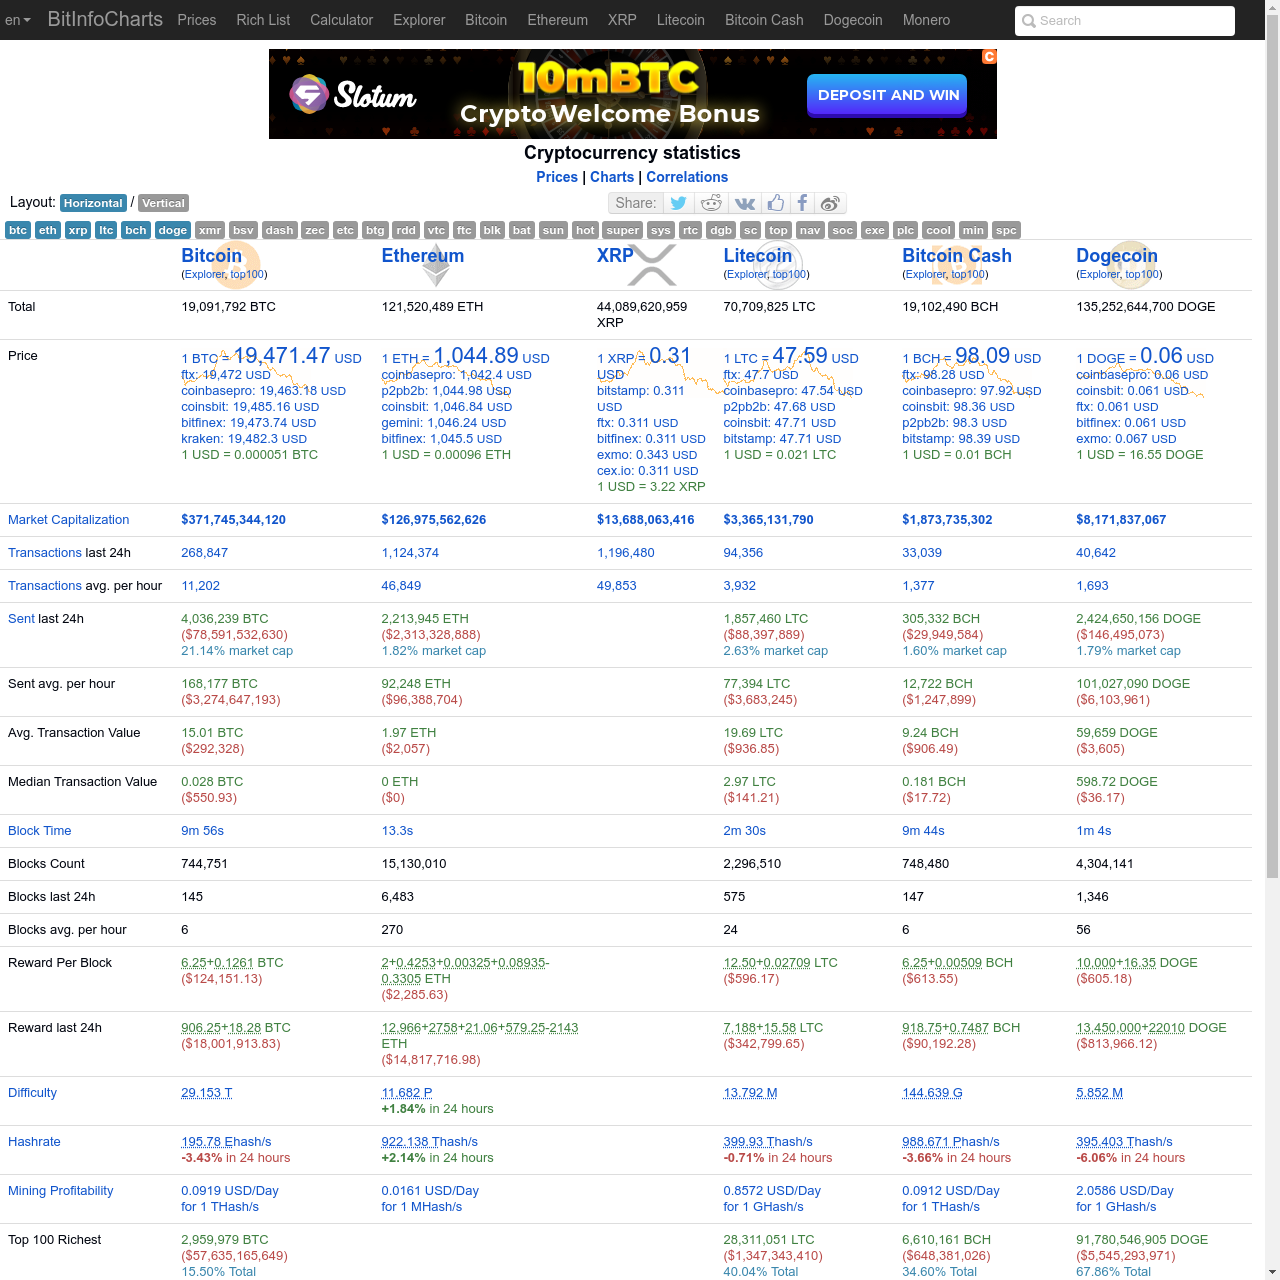Open the Mining Profitability row link
Viewport: 1280px width, 1280px height.
60,1191
